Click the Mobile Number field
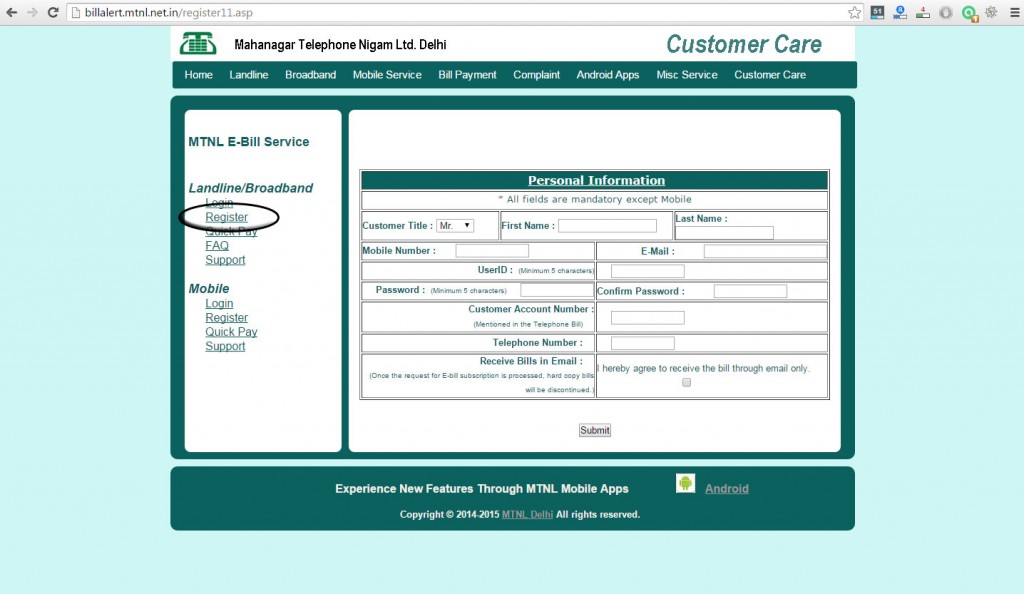The image size is (1024, 594). (492, 251)
